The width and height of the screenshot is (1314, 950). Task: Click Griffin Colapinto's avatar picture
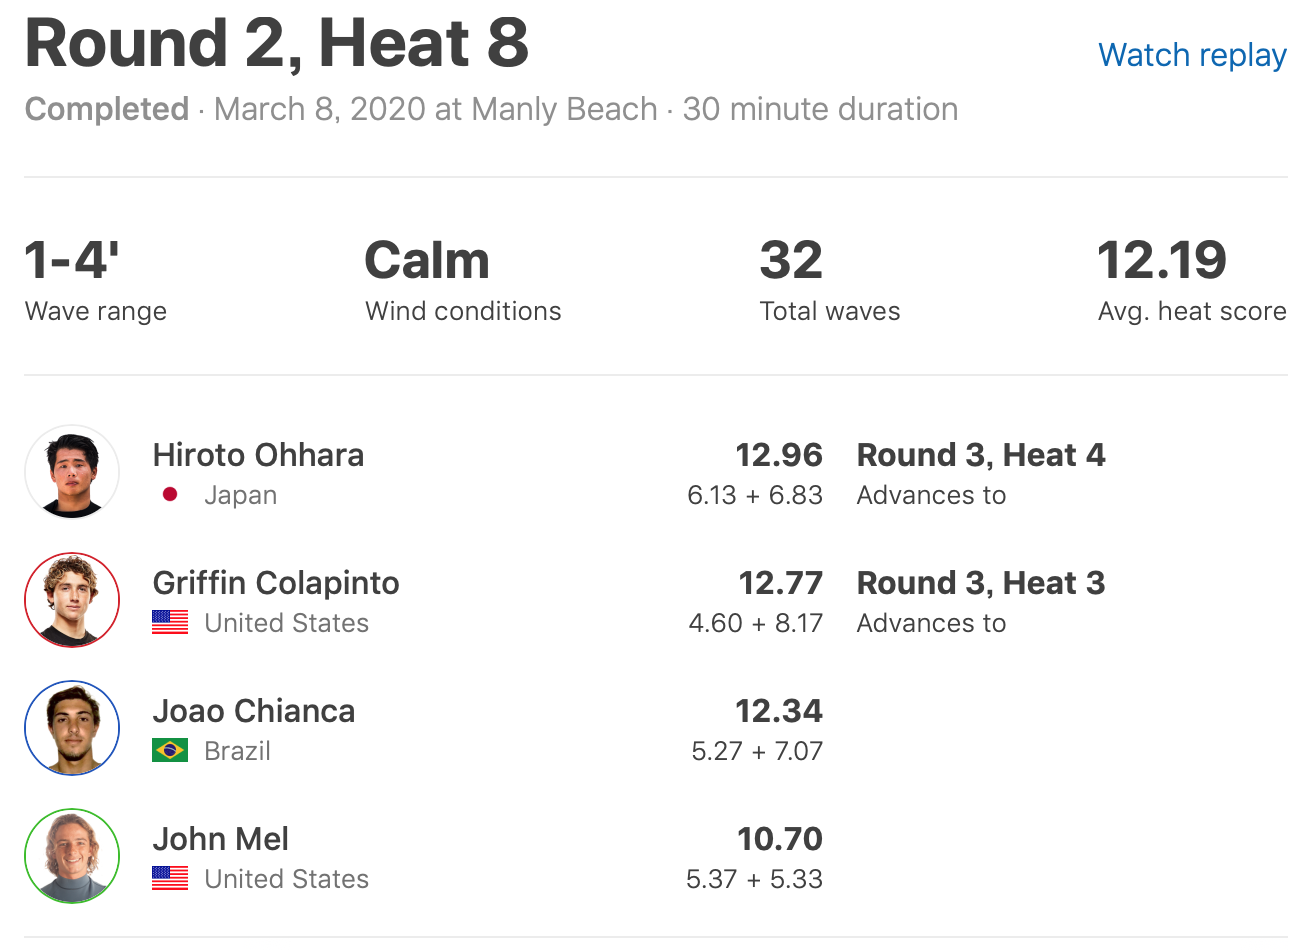coord(72,600)
